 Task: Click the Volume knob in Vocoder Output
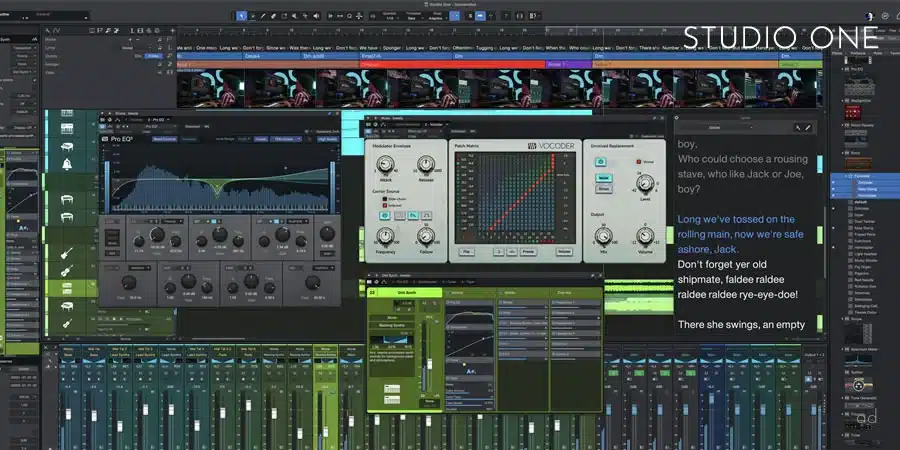click(645, 236)
